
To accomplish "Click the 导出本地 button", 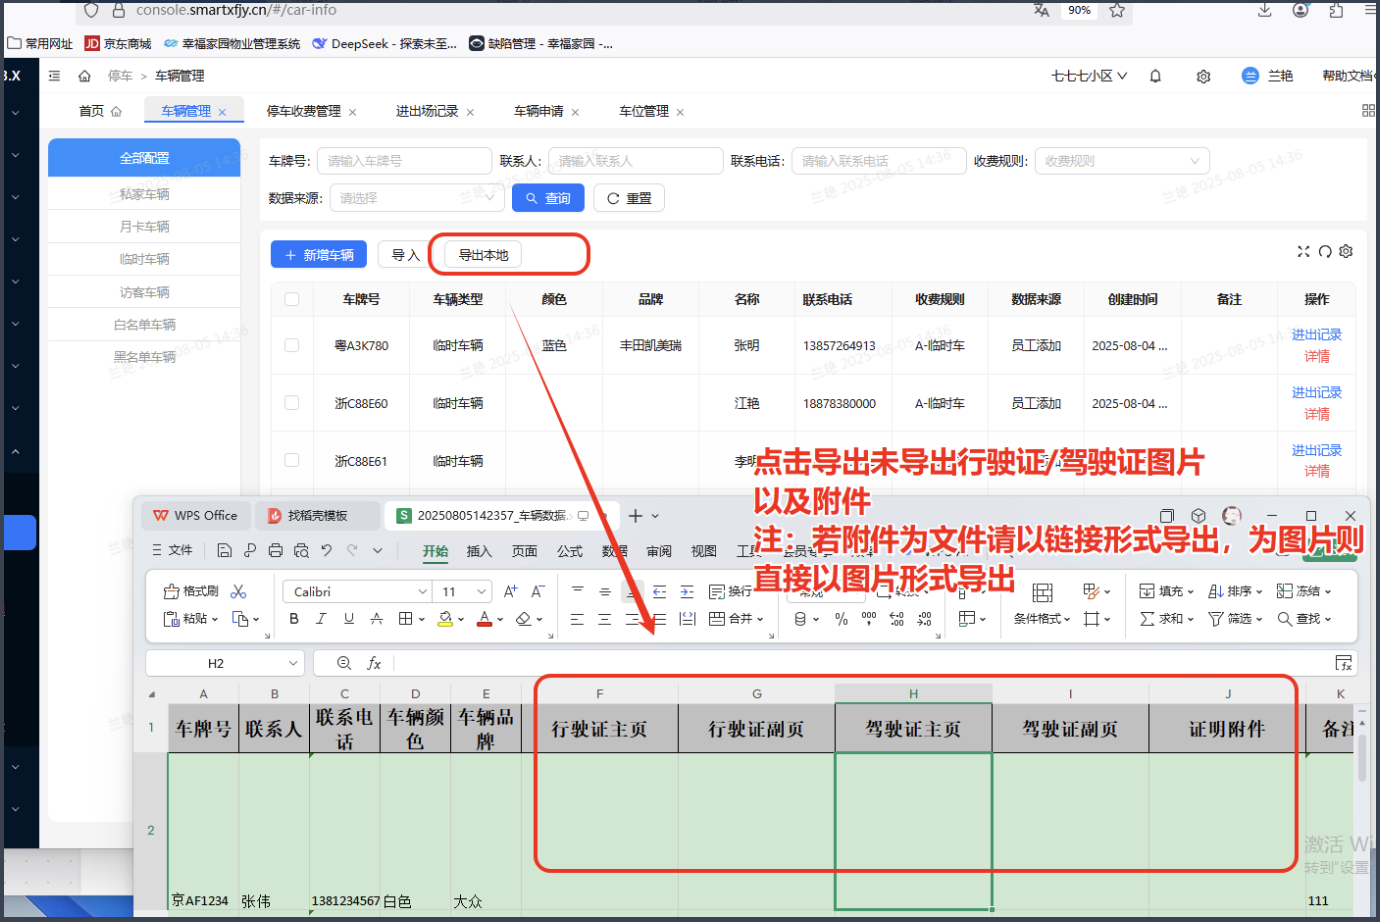I will 483,255.
